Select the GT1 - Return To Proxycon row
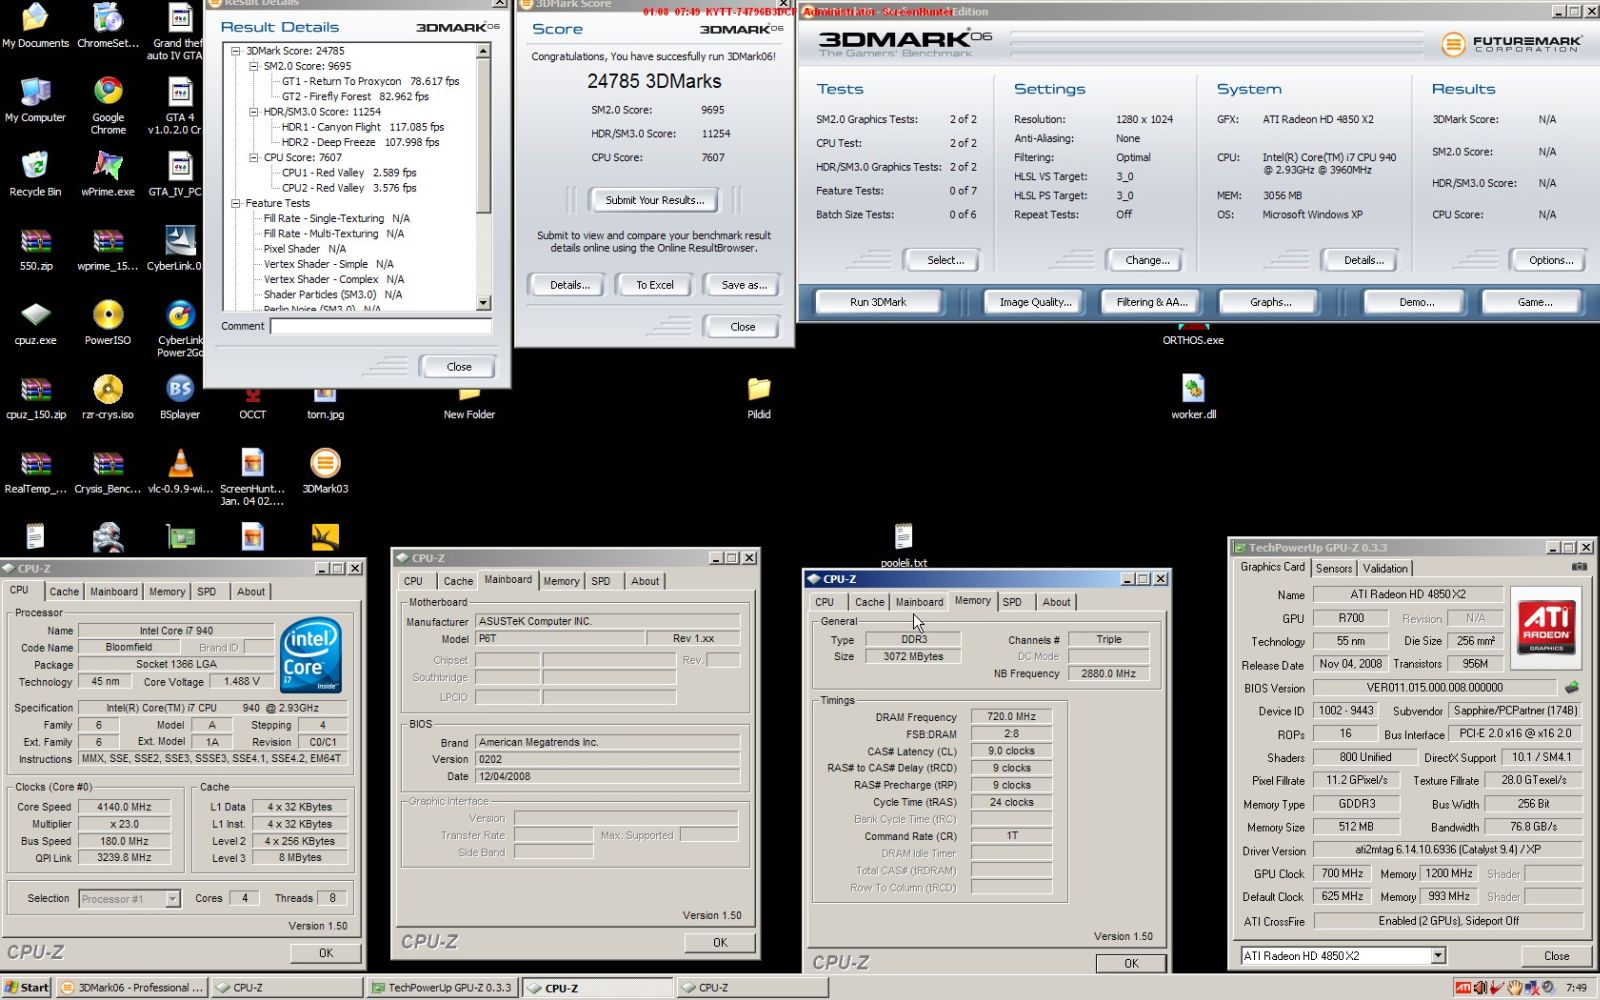 click(x=370, y=82)
